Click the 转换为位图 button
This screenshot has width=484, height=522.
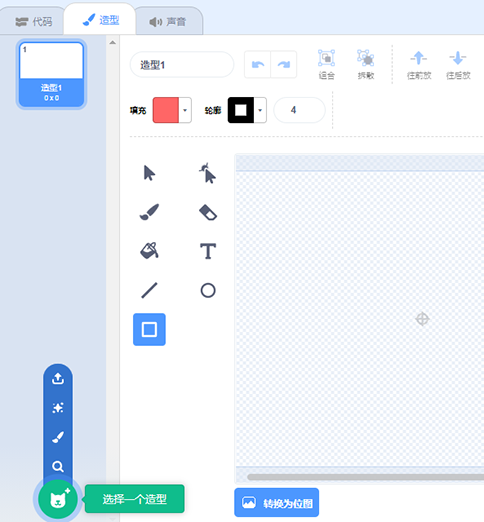tap(277, 503)
